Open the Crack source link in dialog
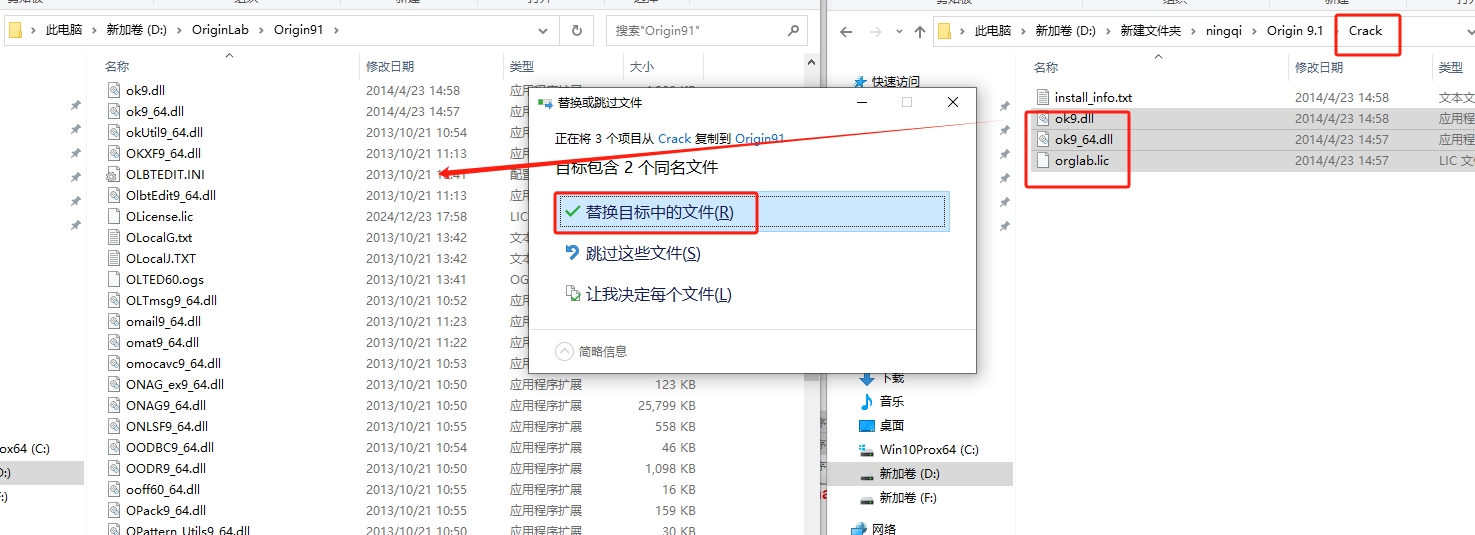 point(674,138)
